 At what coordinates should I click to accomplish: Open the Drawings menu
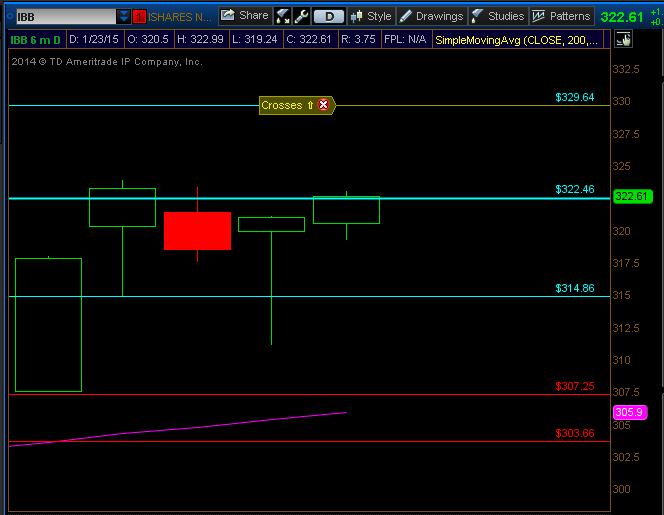432,16
